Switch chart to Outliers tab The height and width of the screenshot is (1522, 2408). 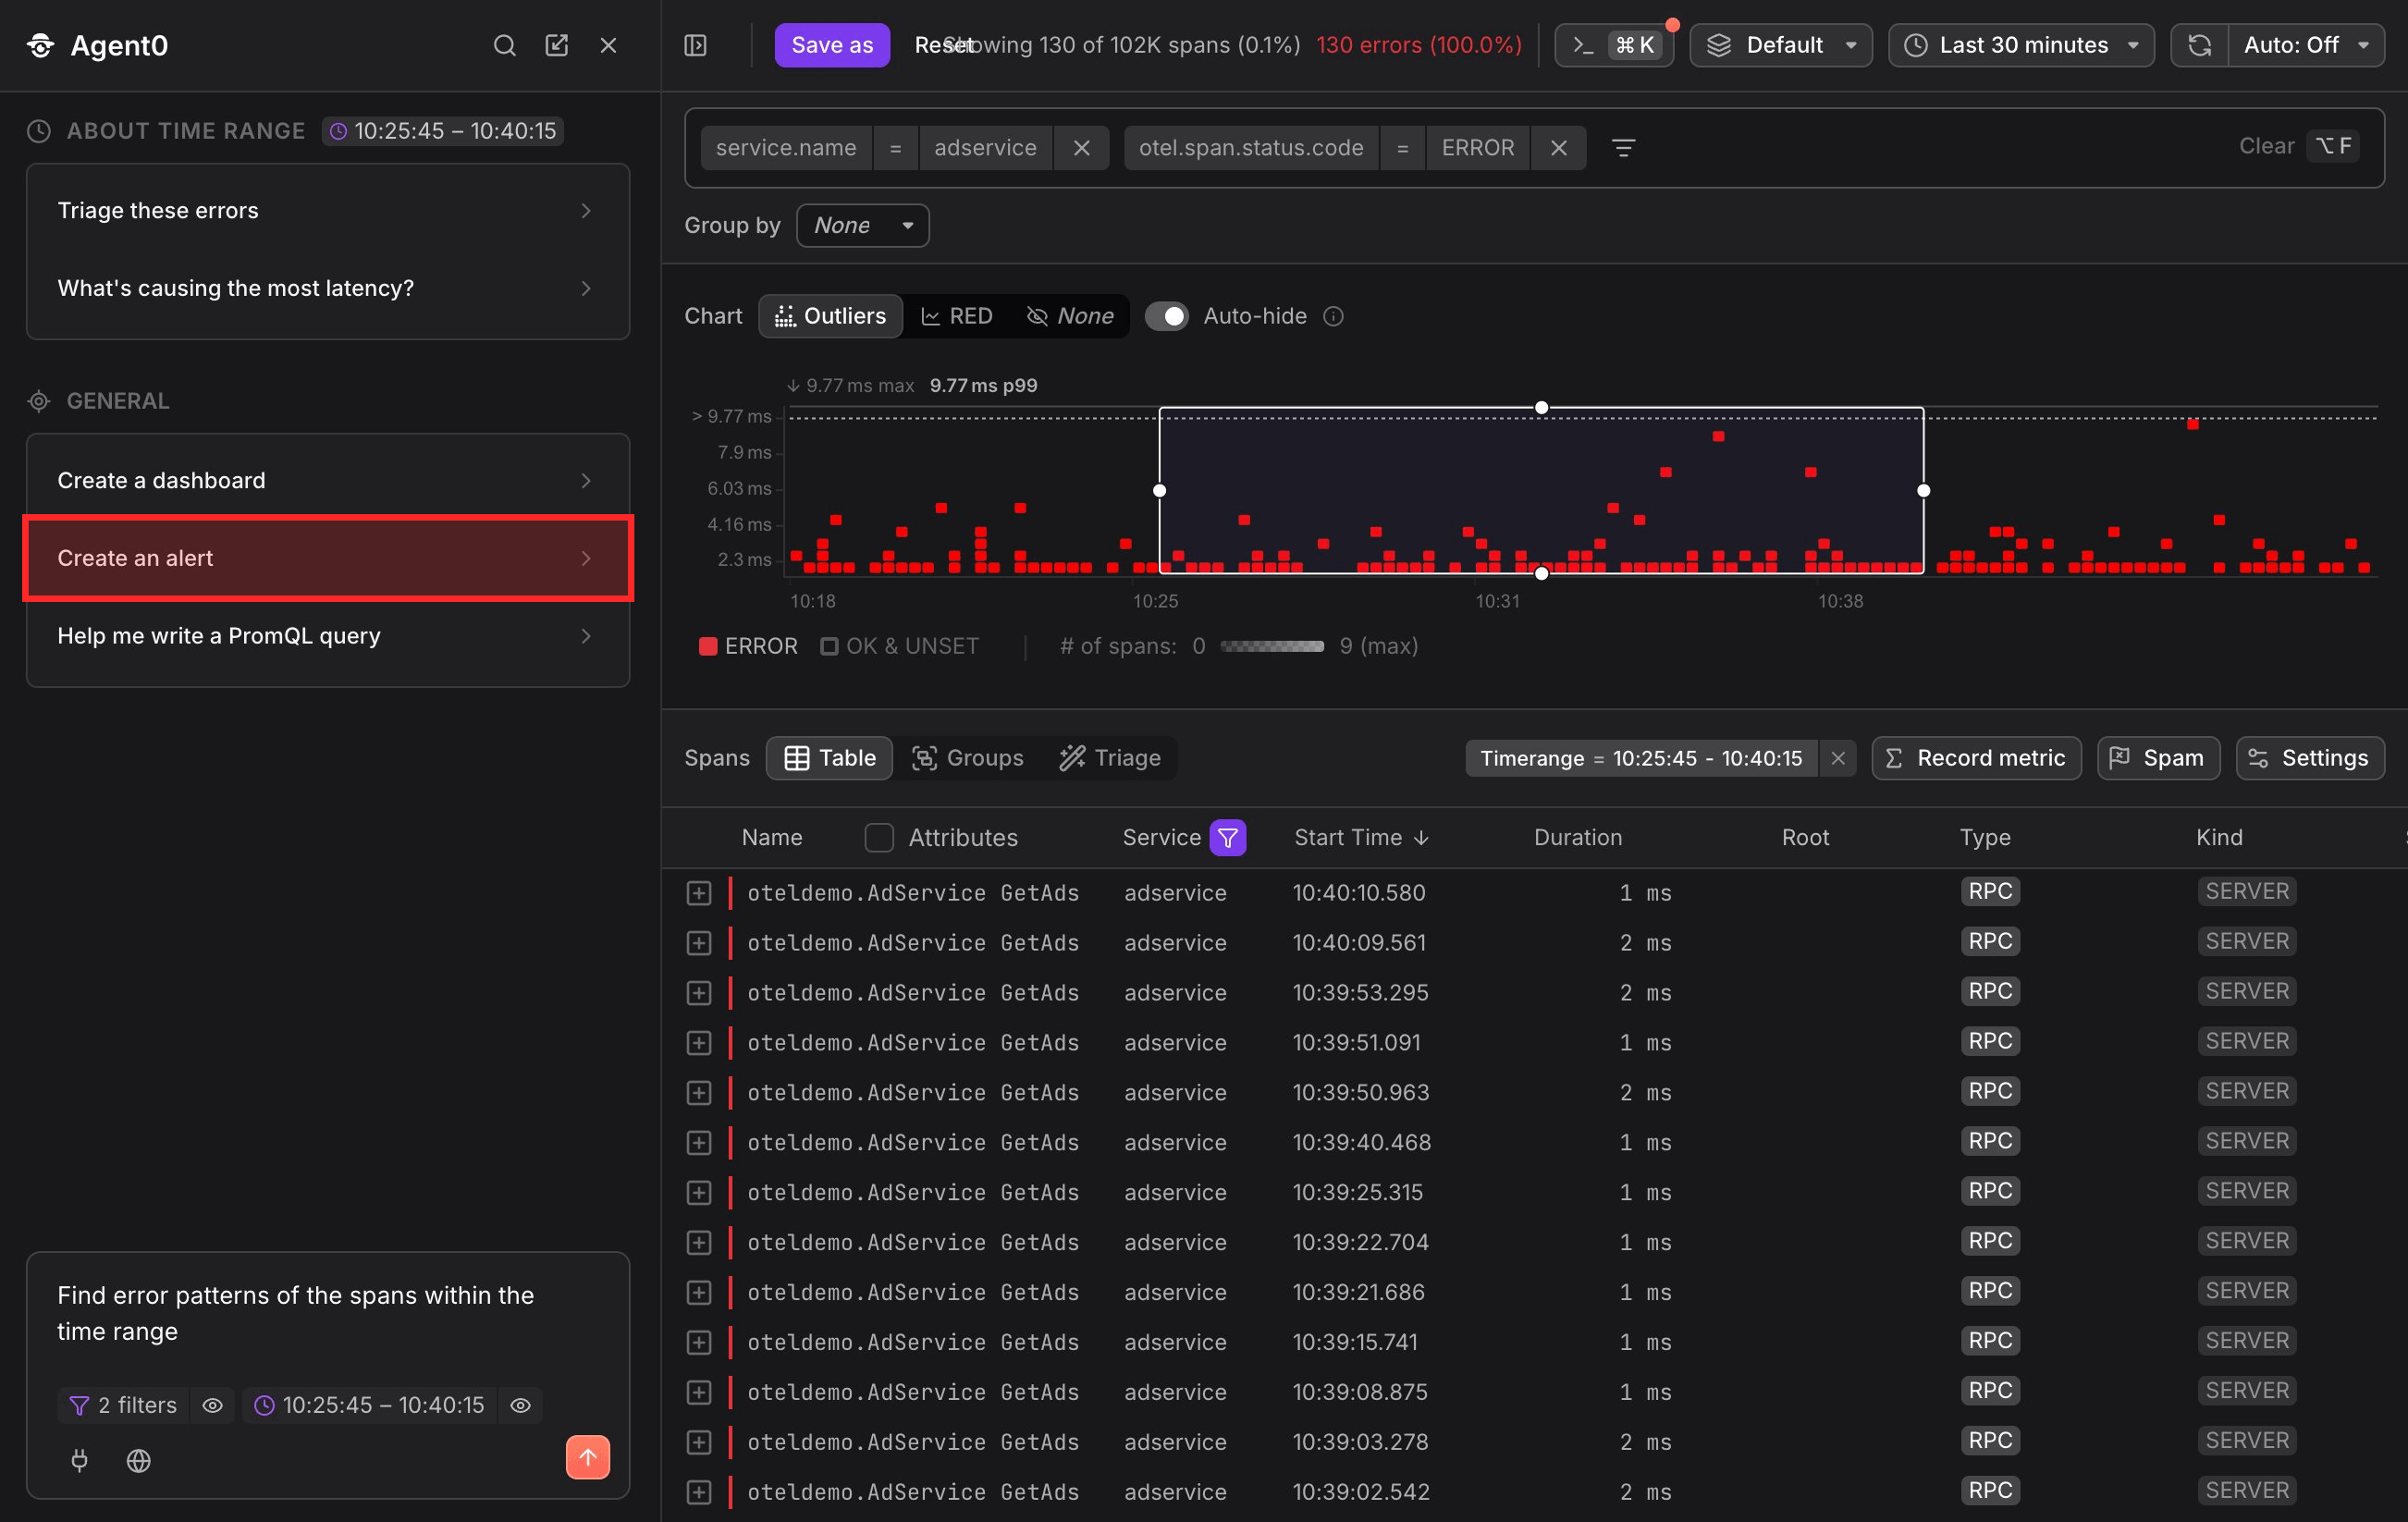tap(831, 316)
